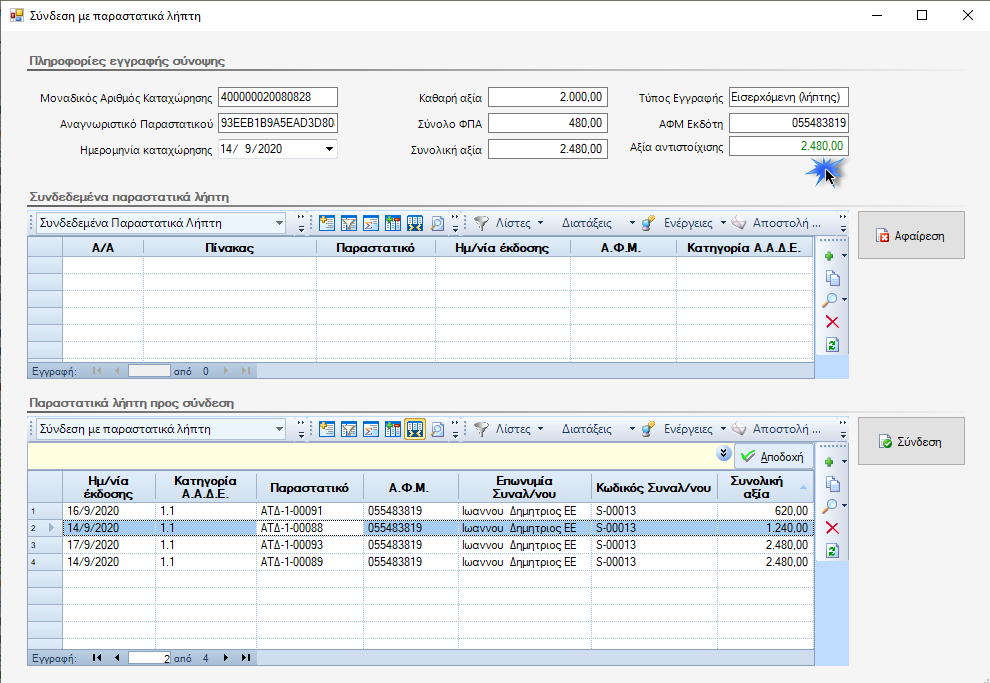The width and height of the screenshot is (990, 683).
Task: Click the highlighted columns-fit icon in lower toolbar
Action: 415,429
